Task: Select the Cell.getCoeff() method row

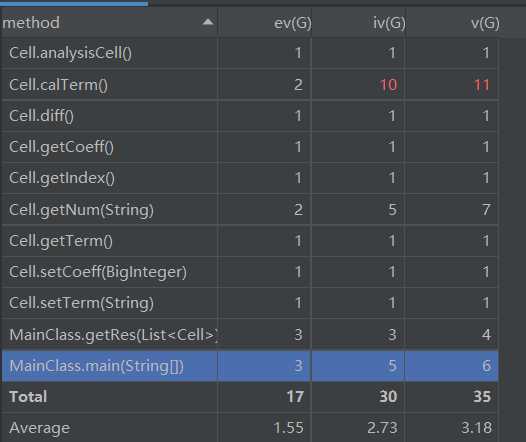Action: (x=250, y=147)
